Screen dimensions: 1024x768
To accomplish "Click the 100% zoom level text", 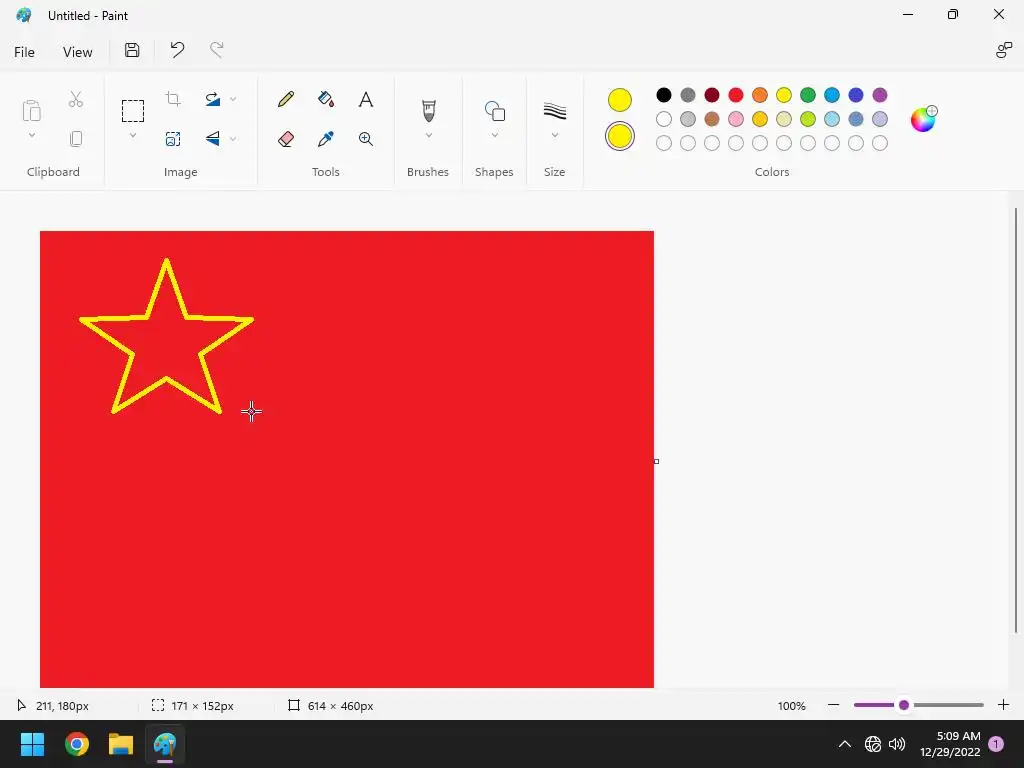I will (792, 706).
